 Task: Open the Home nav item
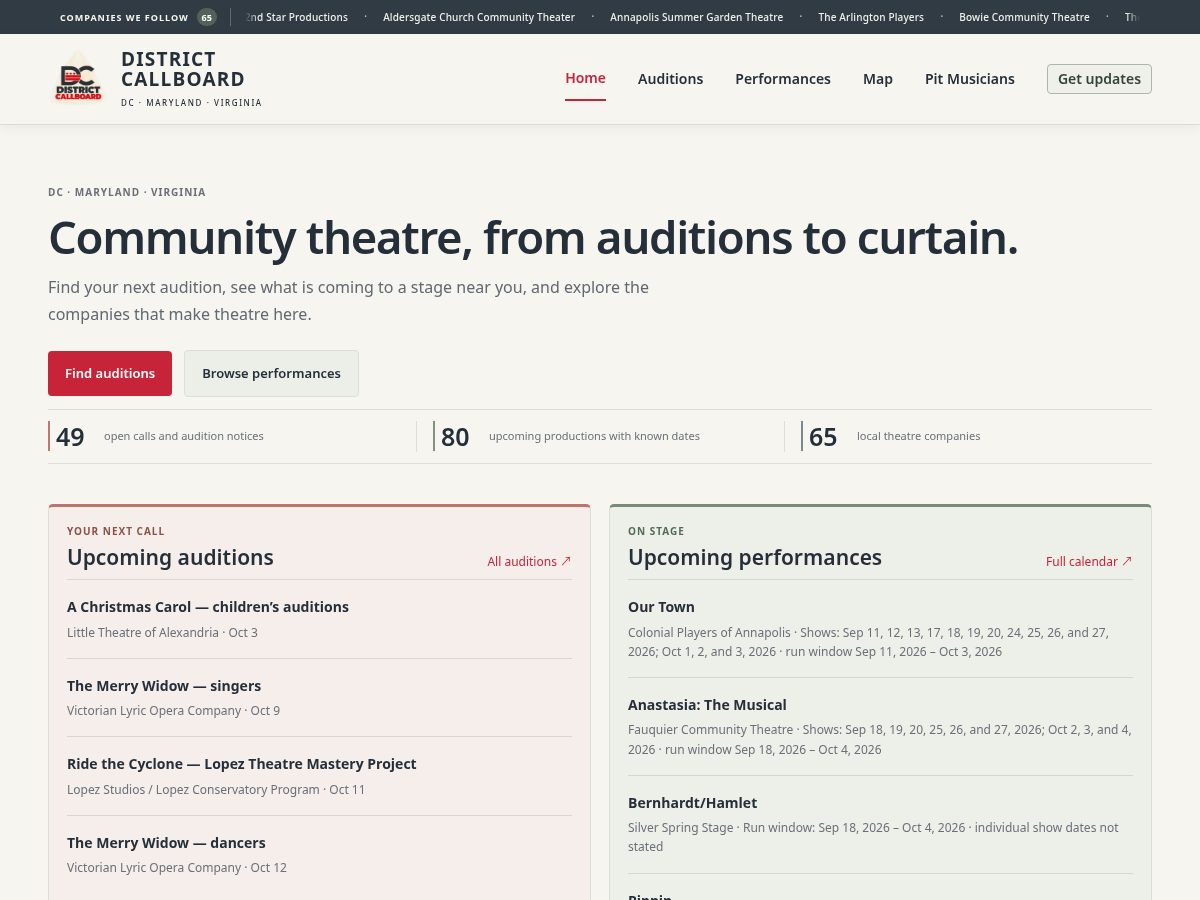click(x=585, y=78)
